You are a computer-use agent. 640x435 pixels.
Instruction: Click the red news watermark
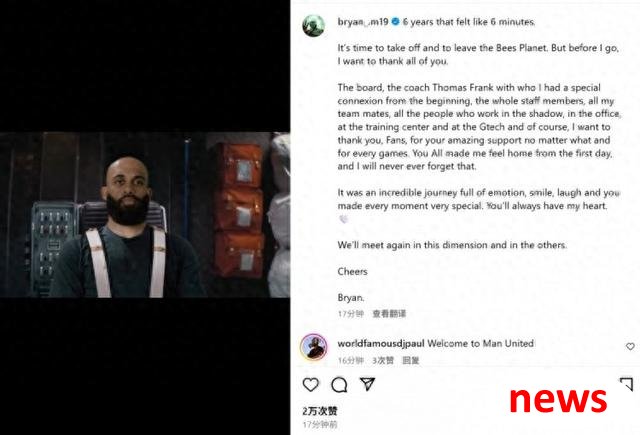pos(558,400)
